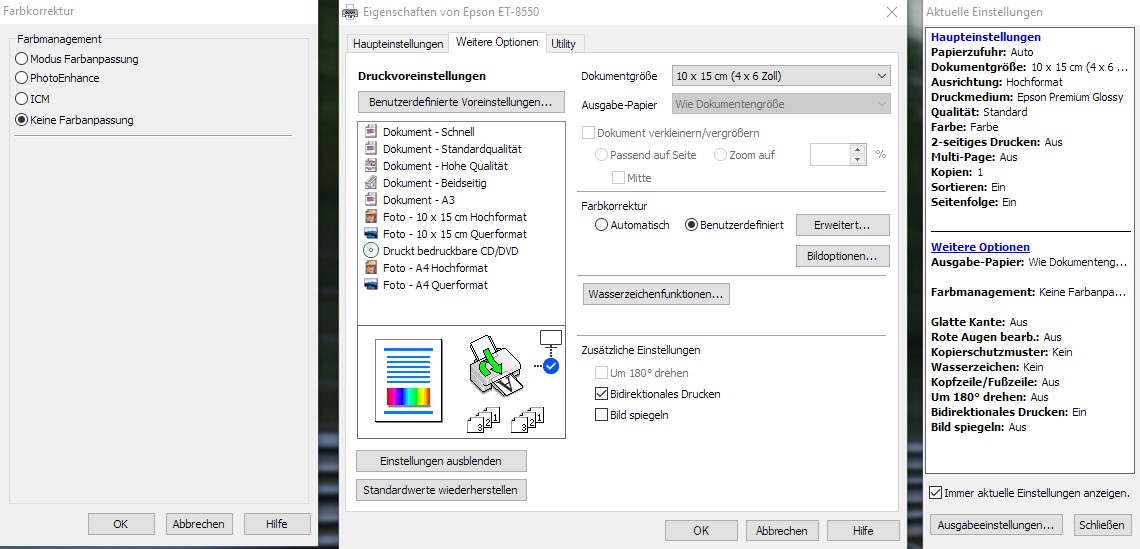The image size is (1140, 549).
Task: Switch to Haupteinstellungen tab
Action: pyautogui.click(x=398, y=44)
